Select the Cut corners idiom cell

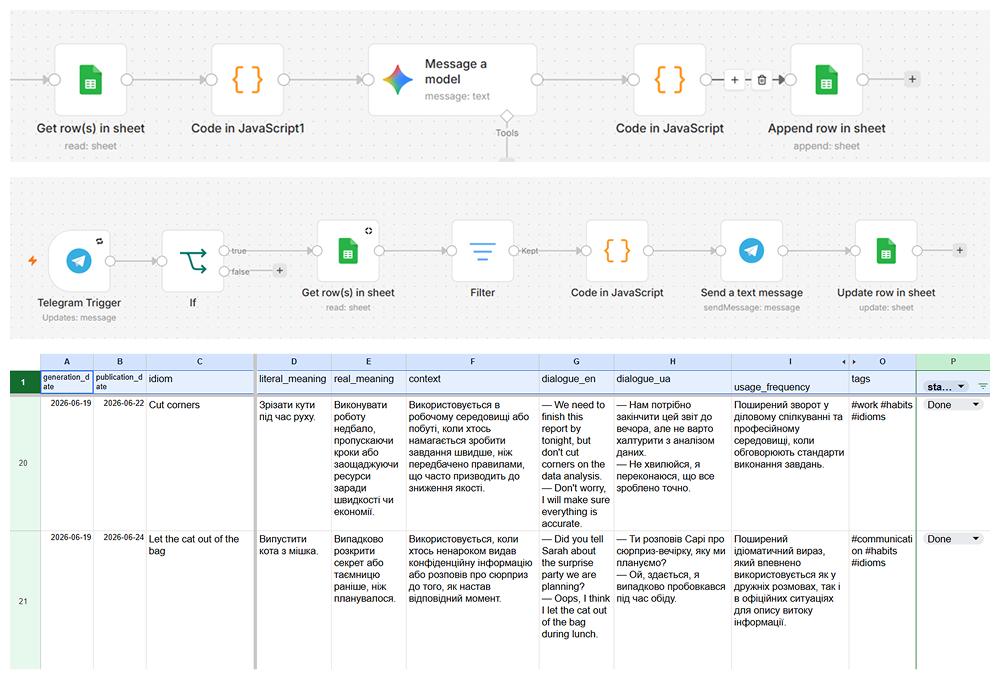(x=200, y=463)
